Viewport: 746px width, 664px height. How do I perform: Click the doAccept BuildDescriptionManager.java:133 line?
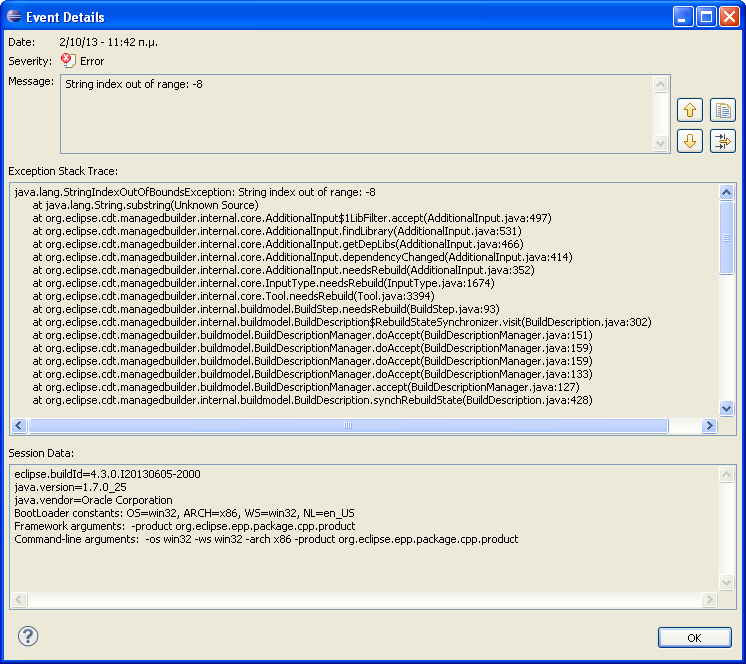point(312,374)
